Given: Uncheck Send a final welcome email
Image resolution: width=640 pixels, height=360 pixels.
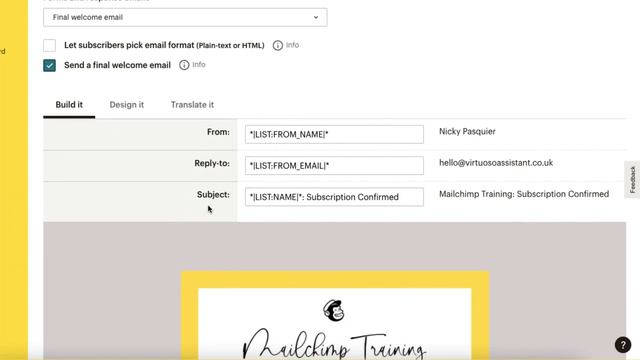Looking at the screenshot, I should (x=49, y=65).
